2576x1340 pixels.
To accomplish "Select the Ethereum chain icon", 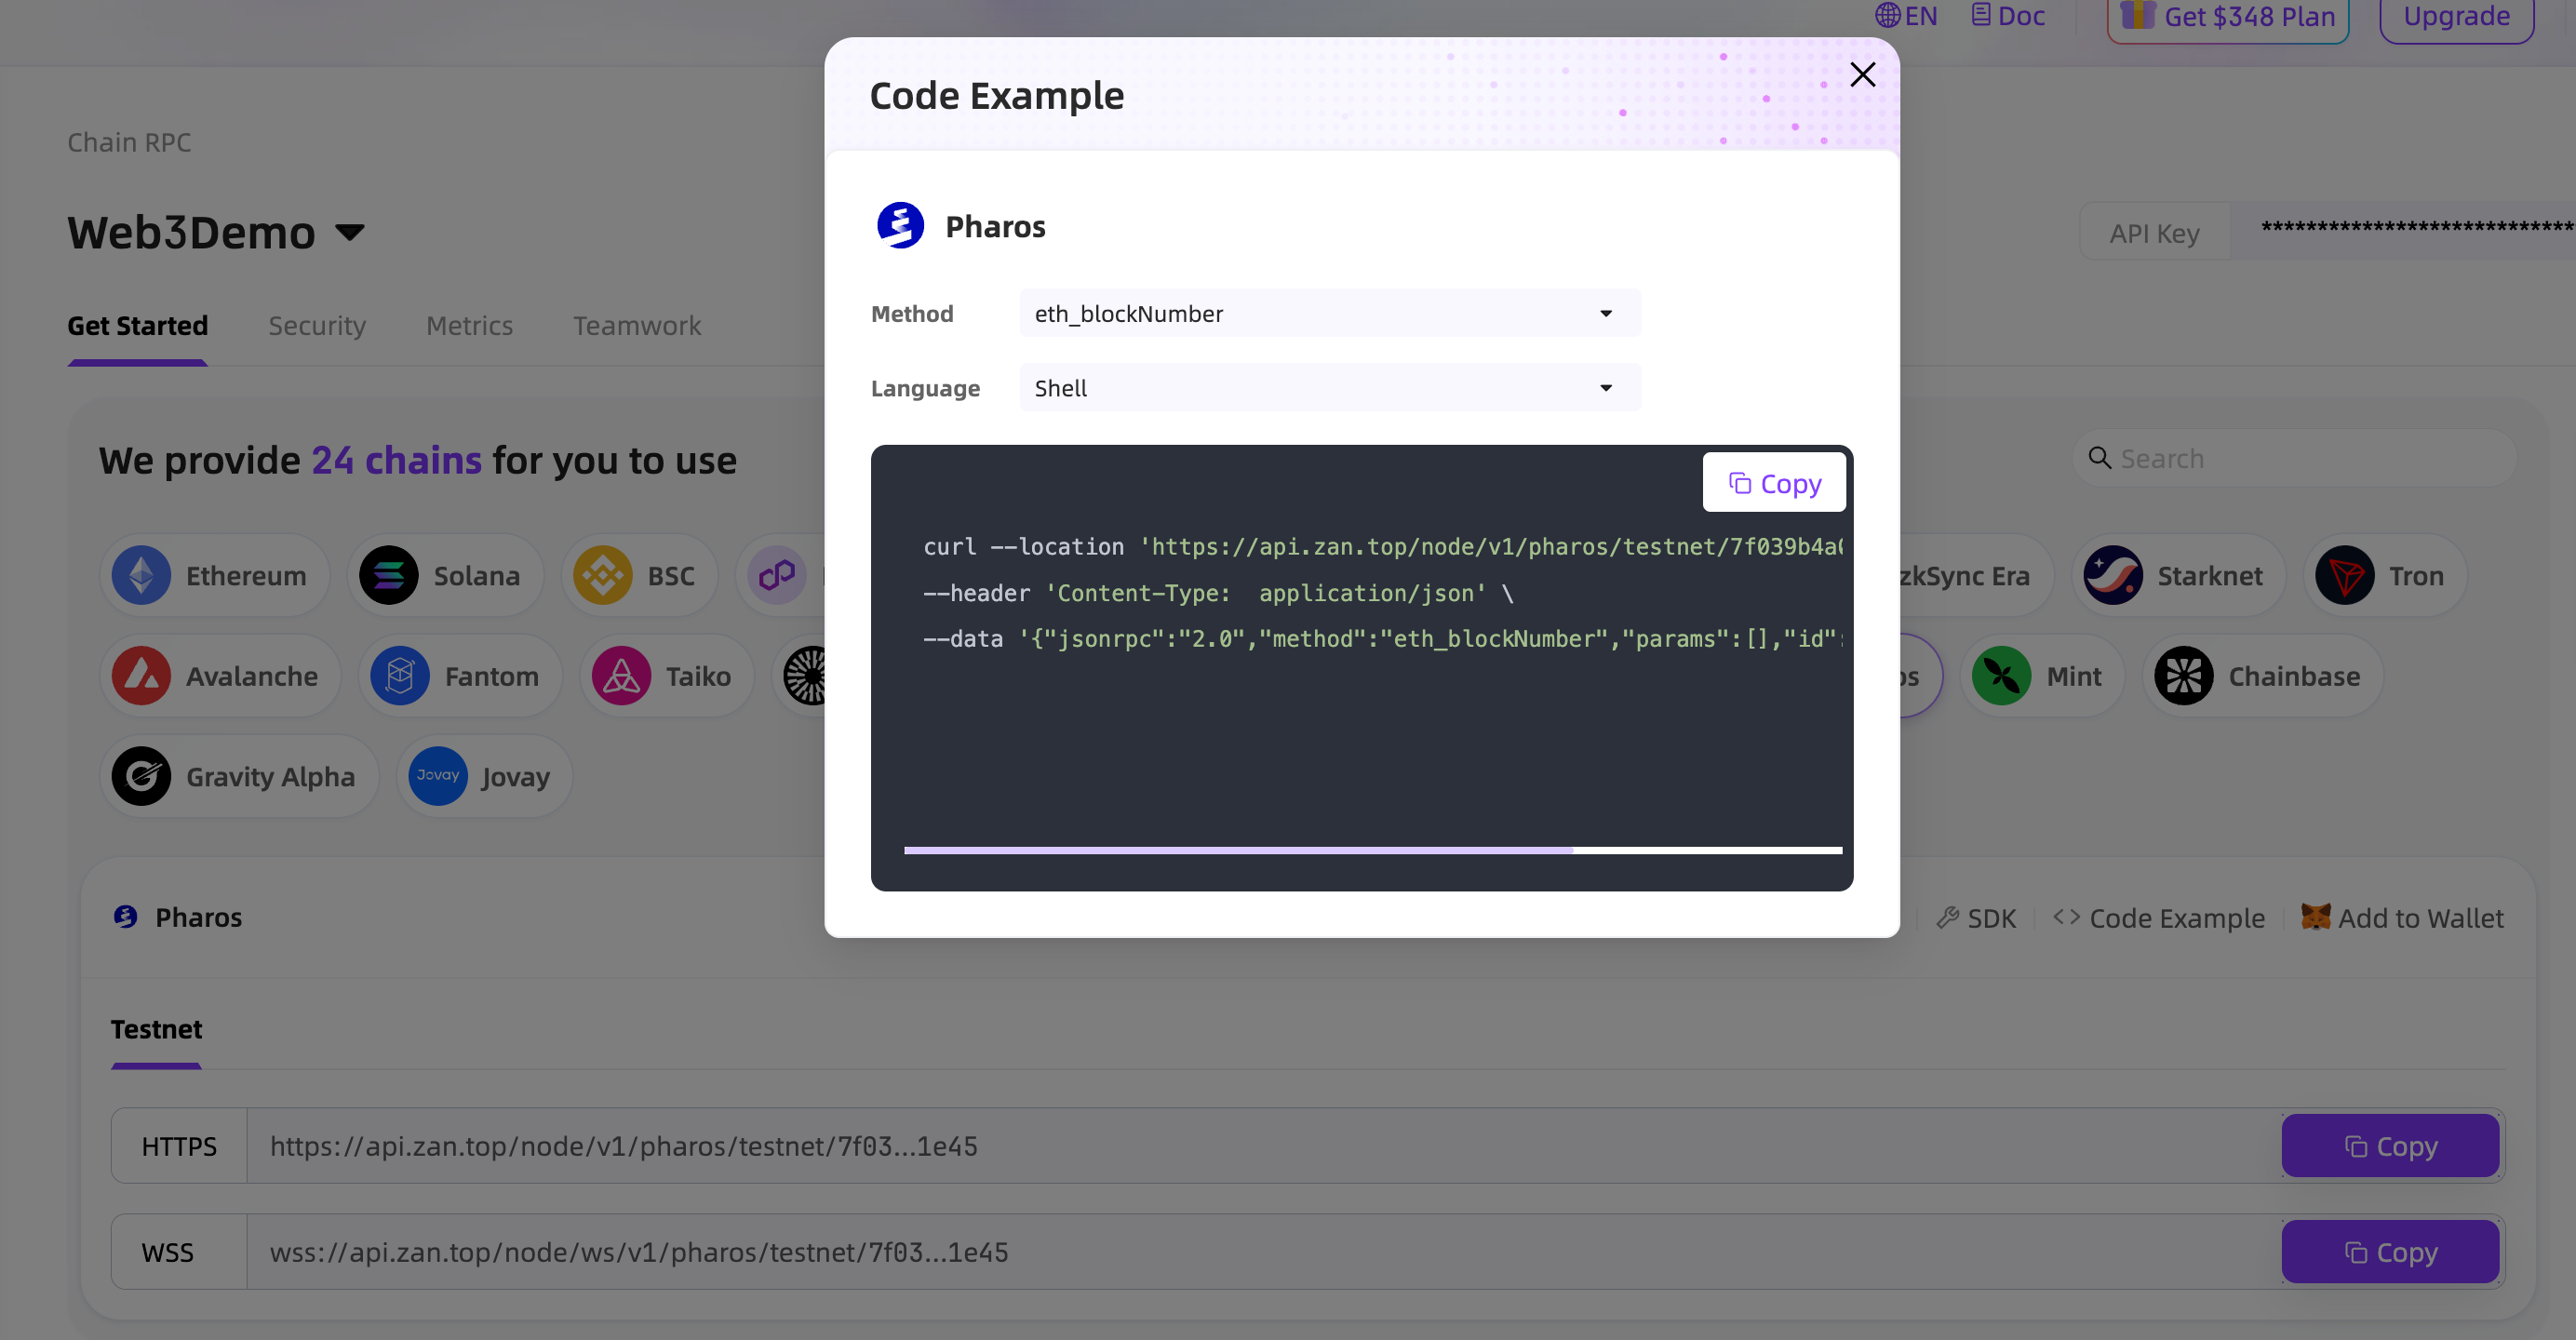I will click(x=141, y=576).
